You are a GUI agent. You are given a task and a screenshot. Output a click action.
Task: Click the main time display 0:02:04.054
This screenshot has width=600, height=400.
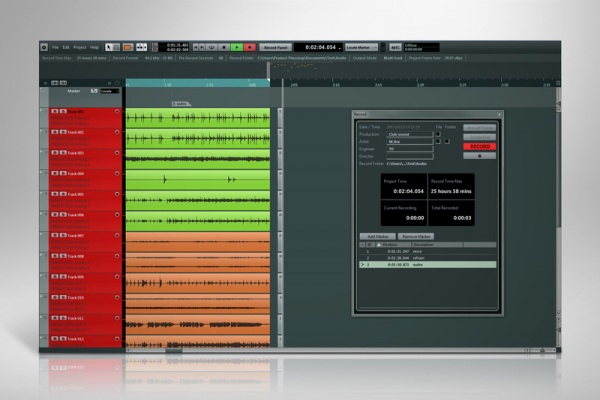pos(321,47)
